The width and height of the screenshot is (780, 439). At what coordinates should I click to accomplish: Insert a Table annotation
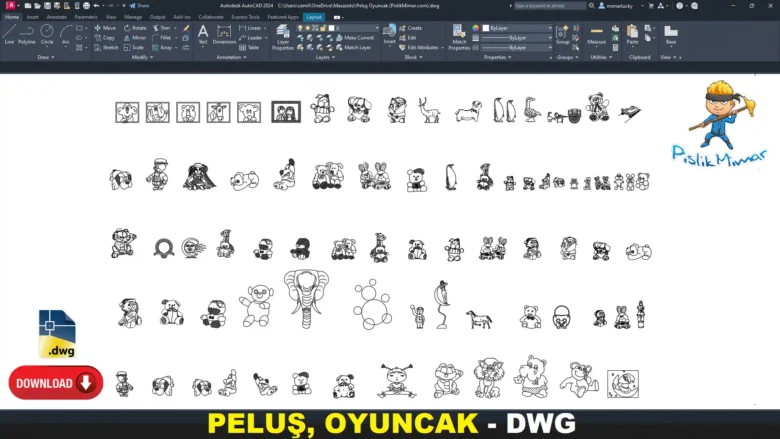[249, 48]
